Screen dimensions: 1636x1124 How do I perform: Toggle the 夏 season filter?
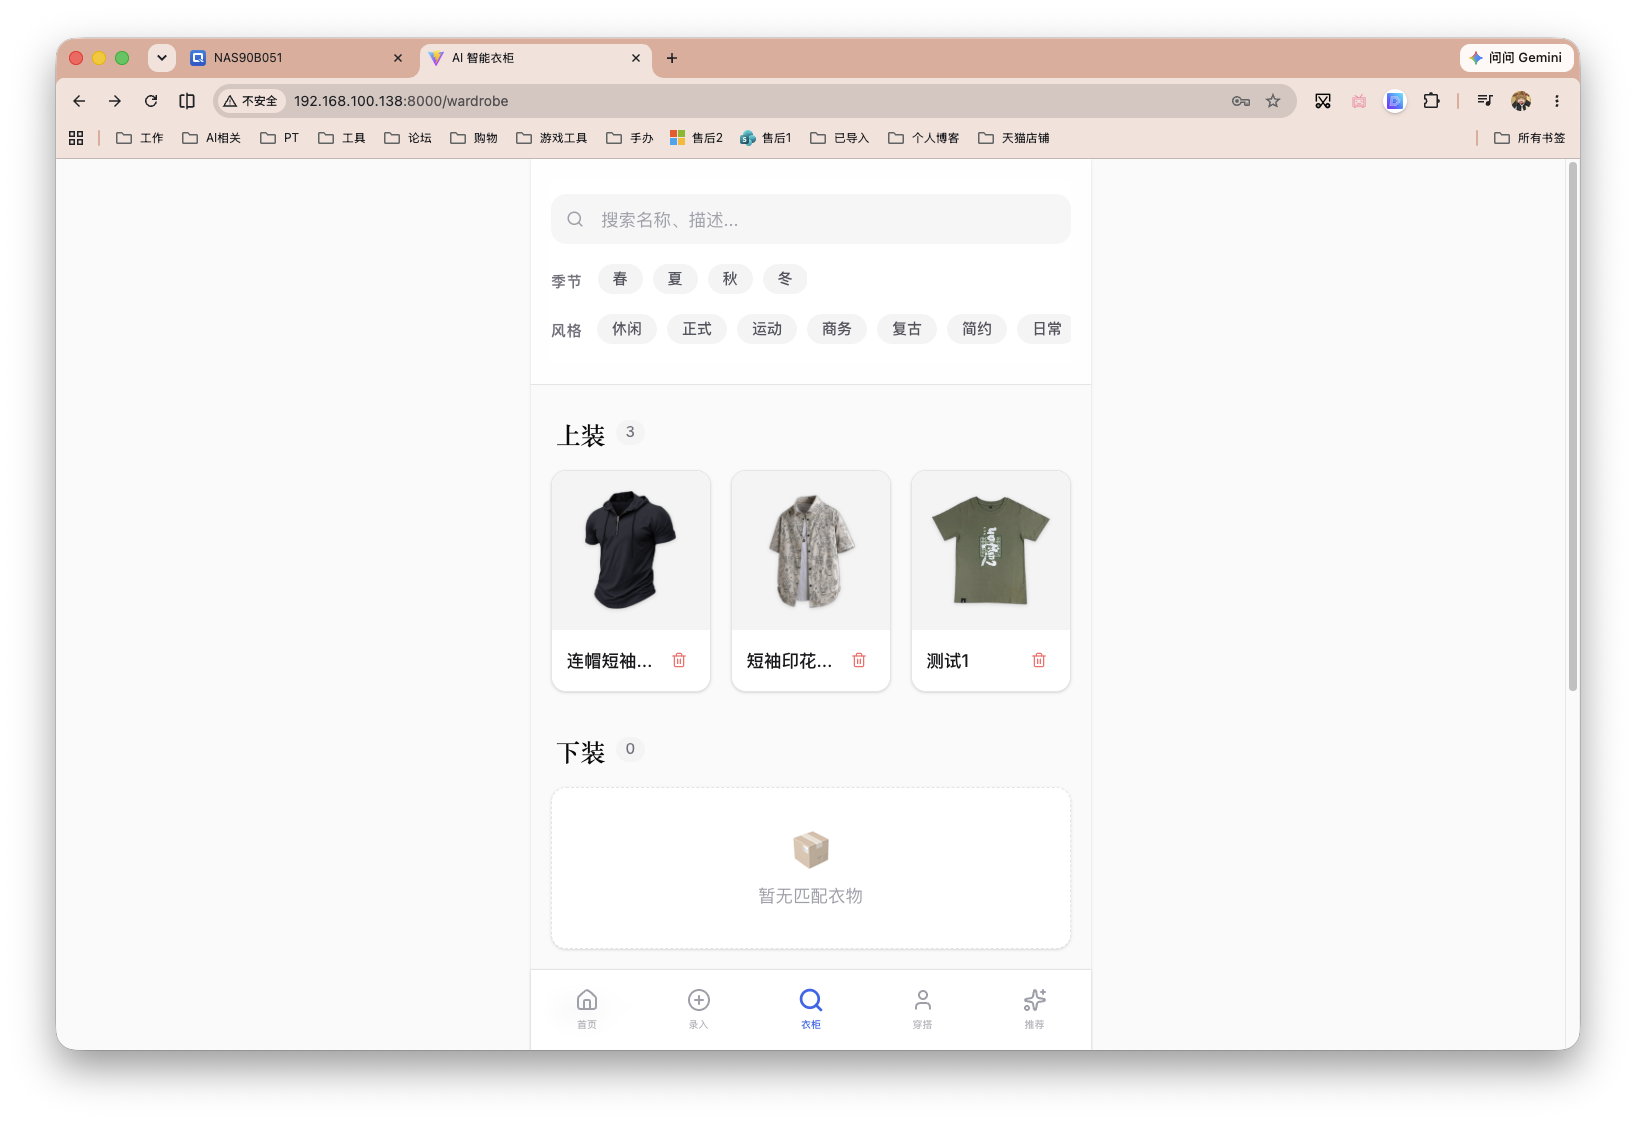click(675, 279)
